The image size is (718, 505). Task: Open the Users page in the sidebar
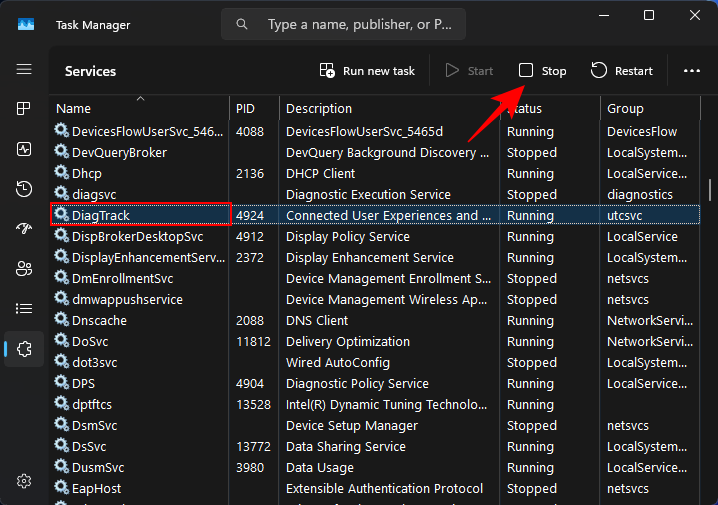[24, 268]
